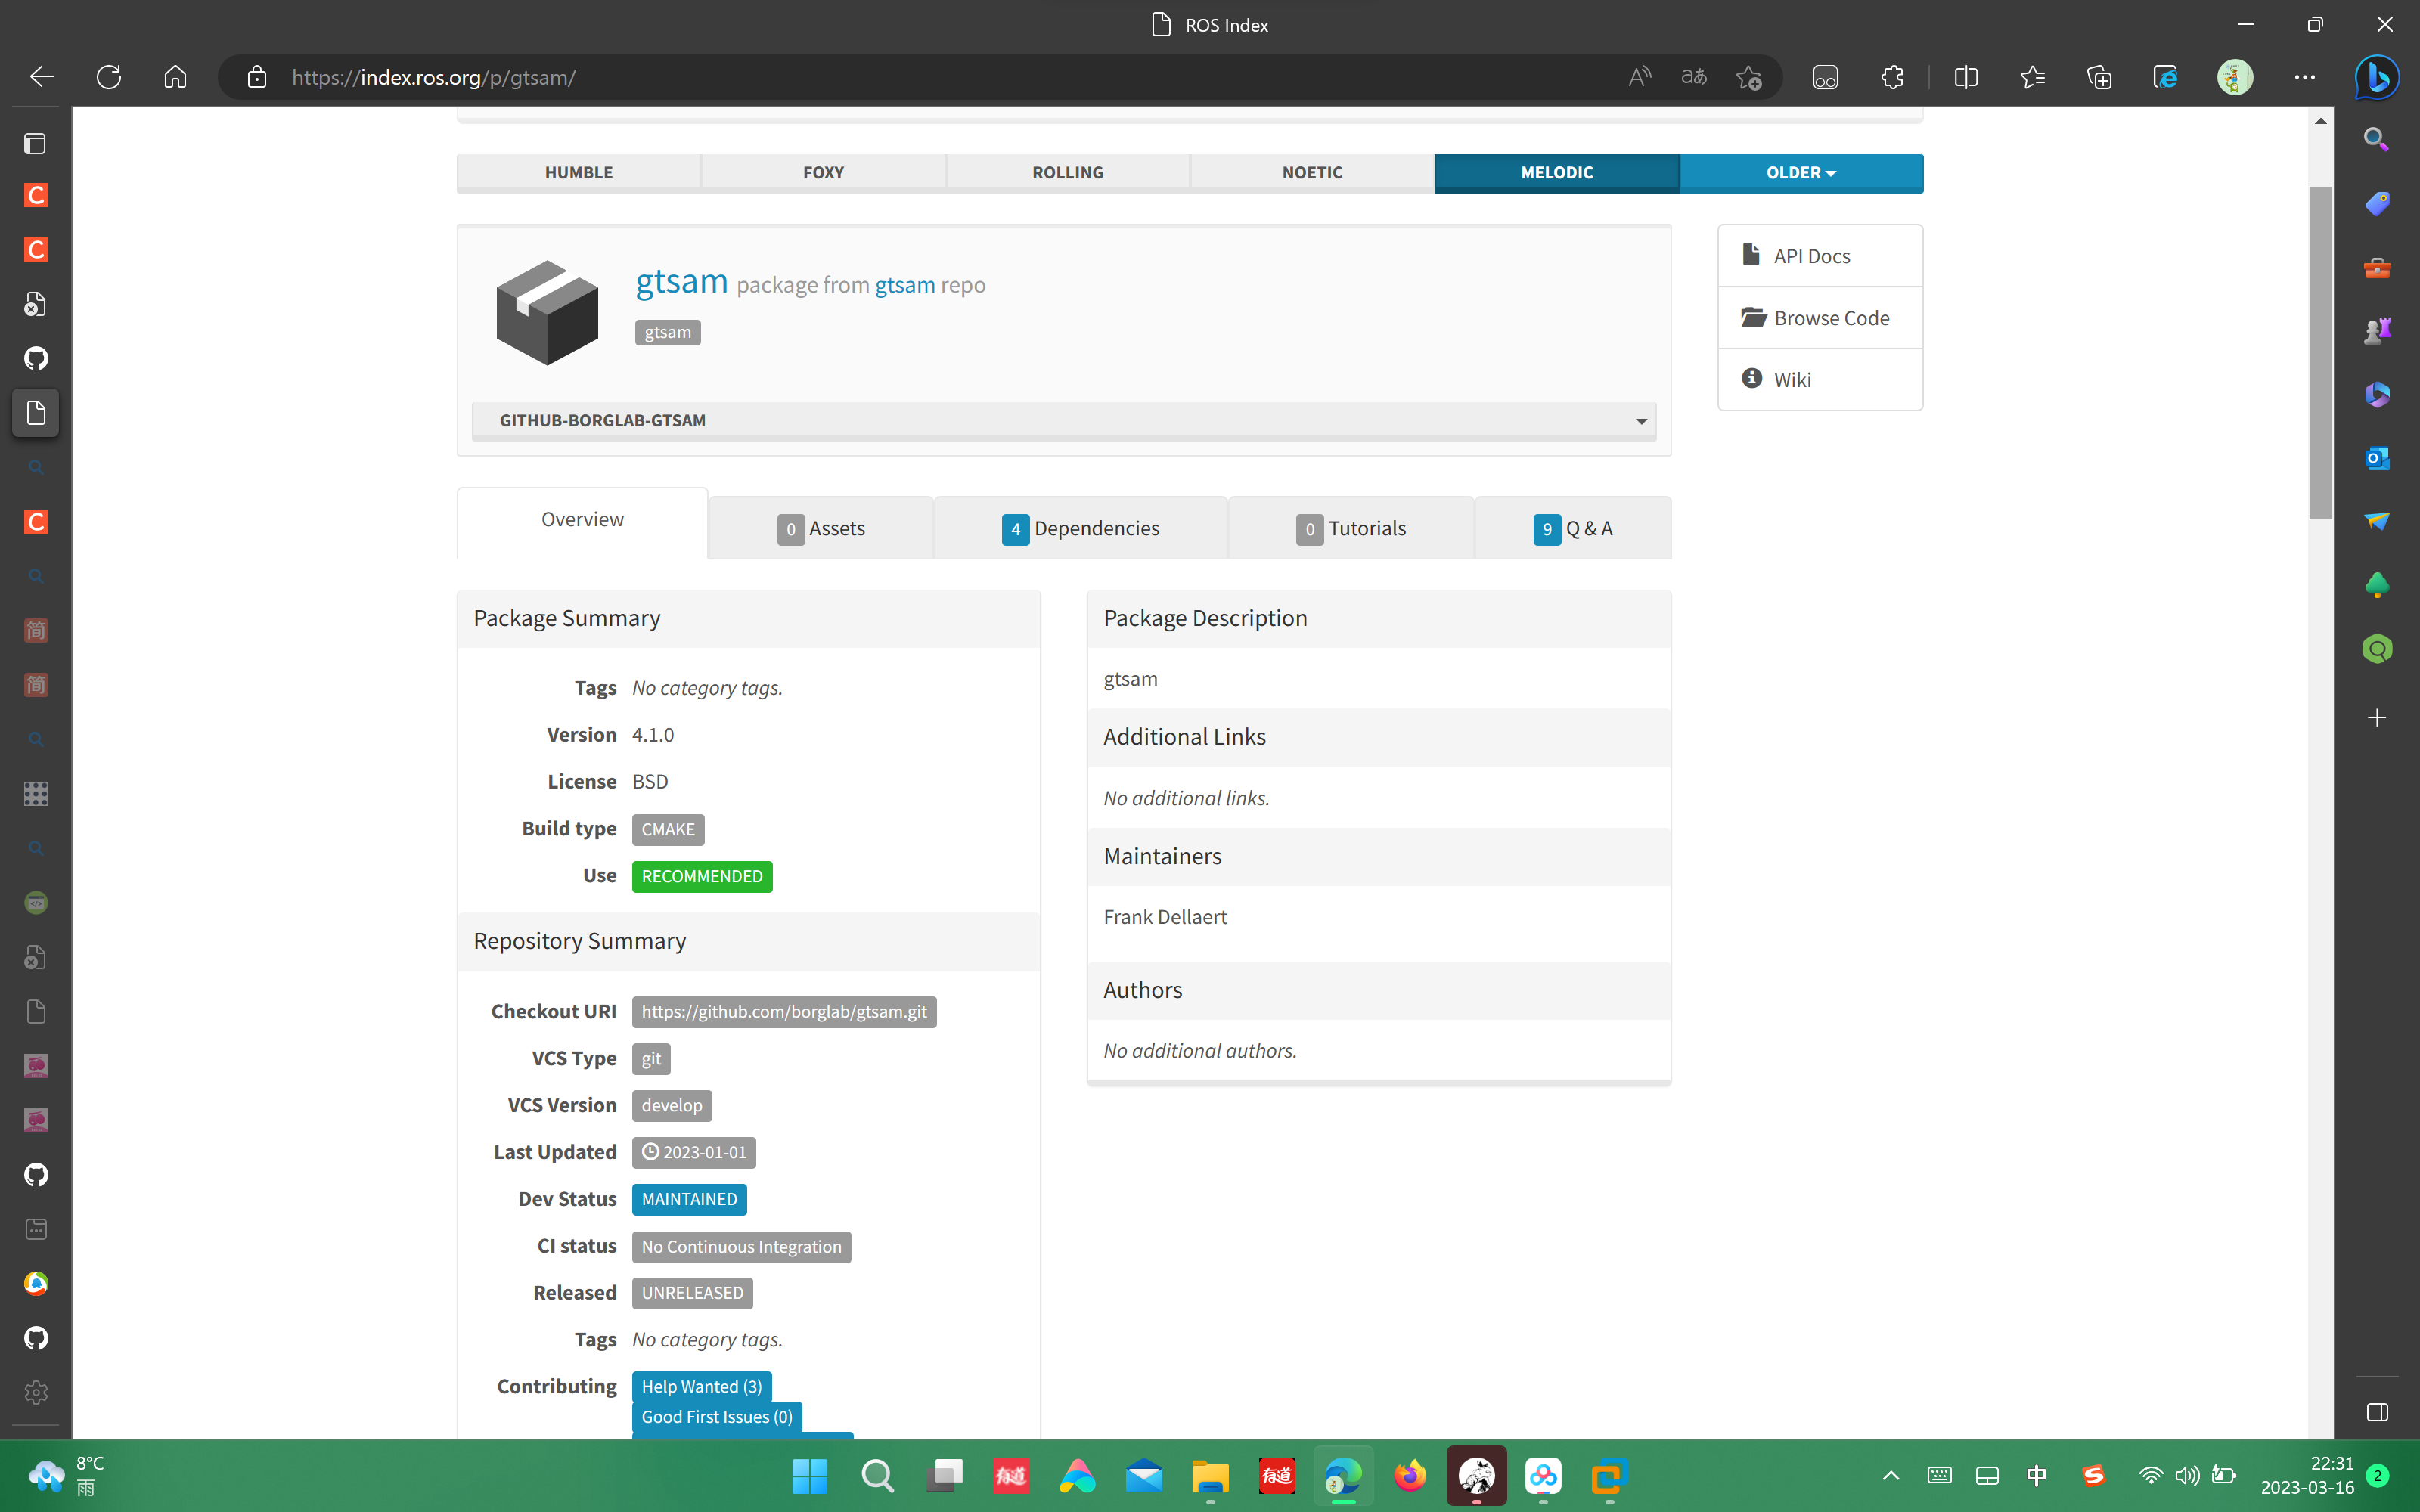Select the MELODIC distro tab
The width and height of the screenshot is (2420, 1512).
(1556, 172)
